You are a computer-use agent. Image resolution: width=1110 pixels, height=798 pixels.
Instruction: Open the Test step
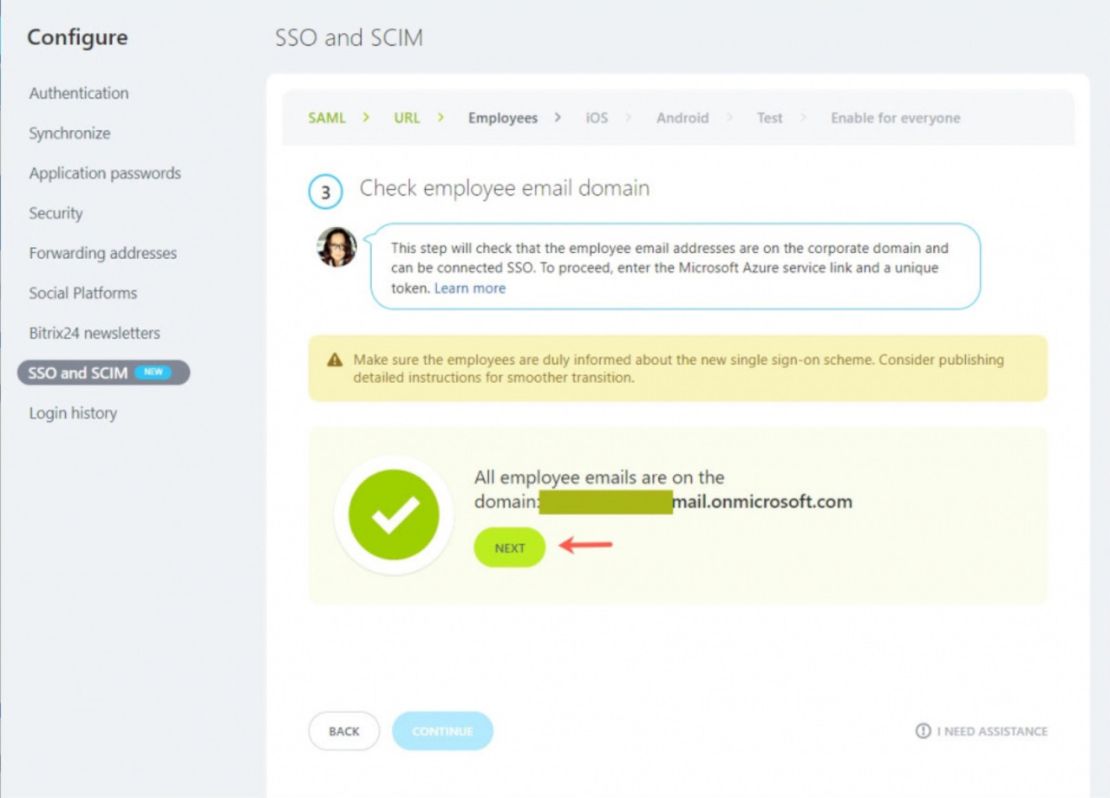769,118
